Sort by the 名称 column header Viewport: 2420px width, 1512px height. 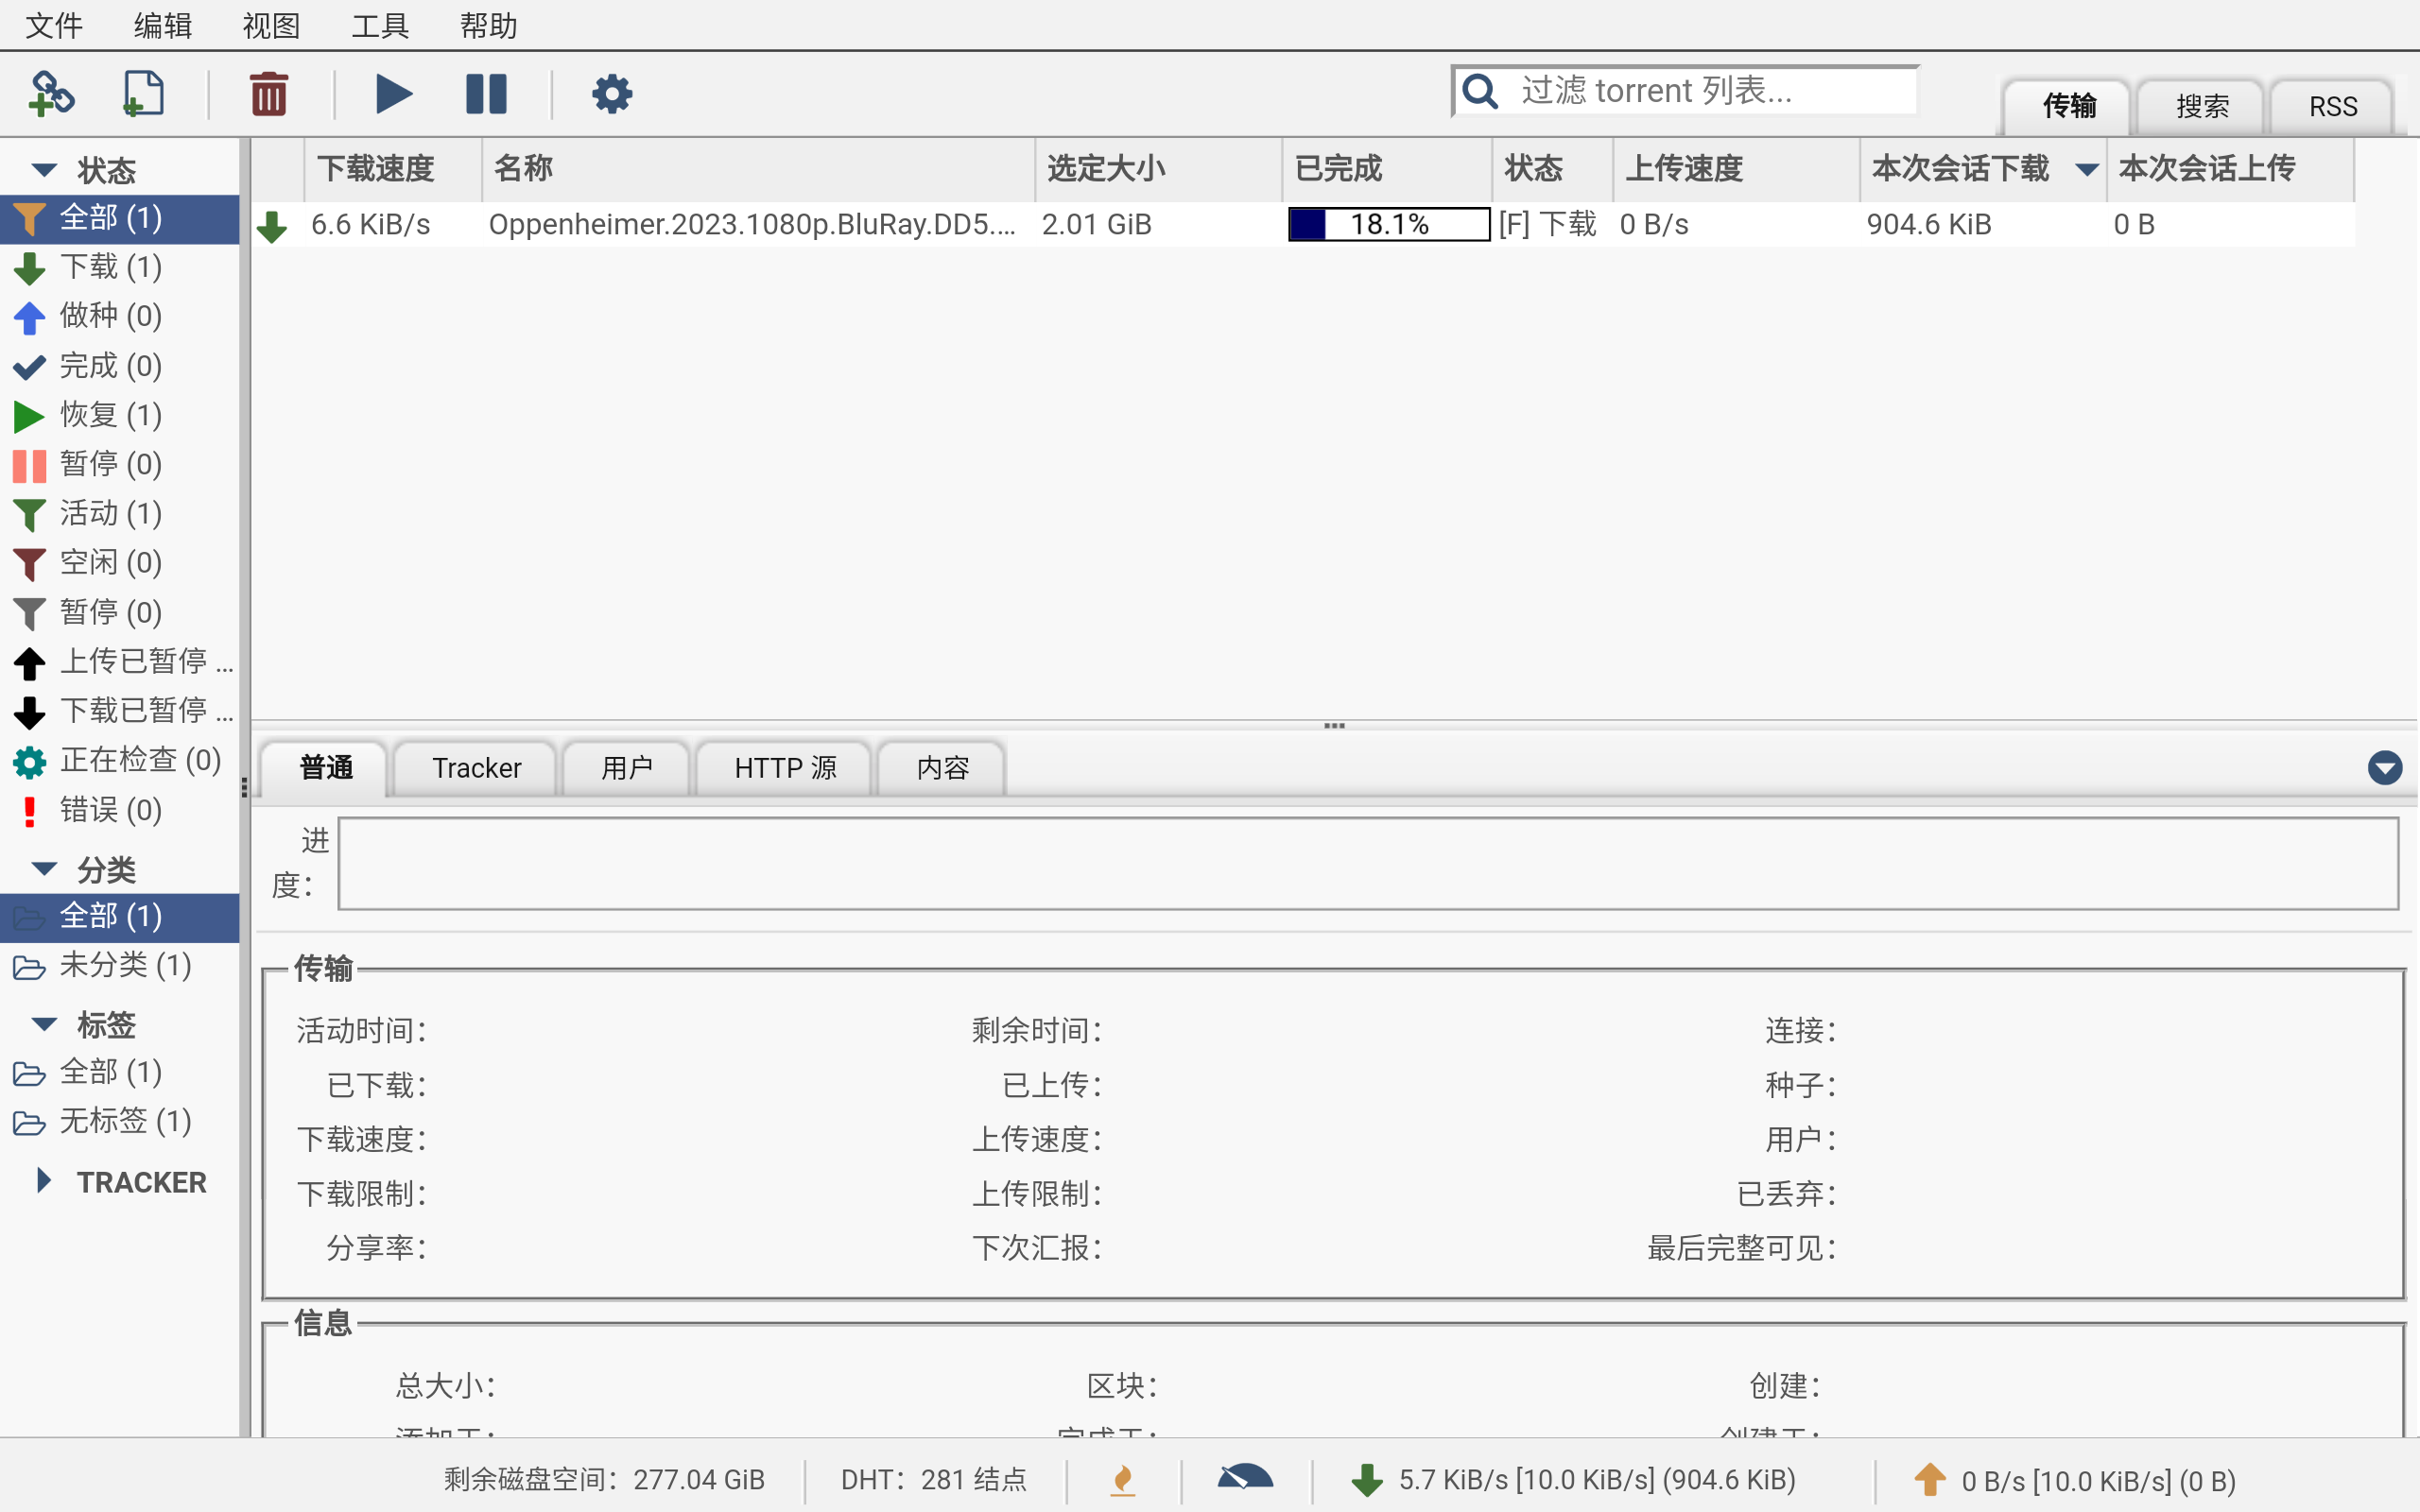click(x=759, y=169)
